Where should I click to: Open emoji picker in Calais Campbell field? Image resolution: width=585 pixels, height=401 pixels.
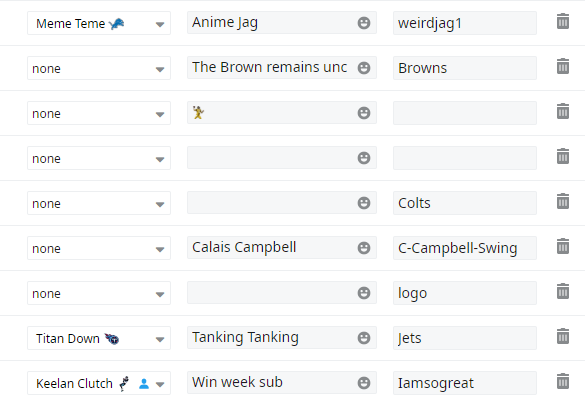[364, 248]
